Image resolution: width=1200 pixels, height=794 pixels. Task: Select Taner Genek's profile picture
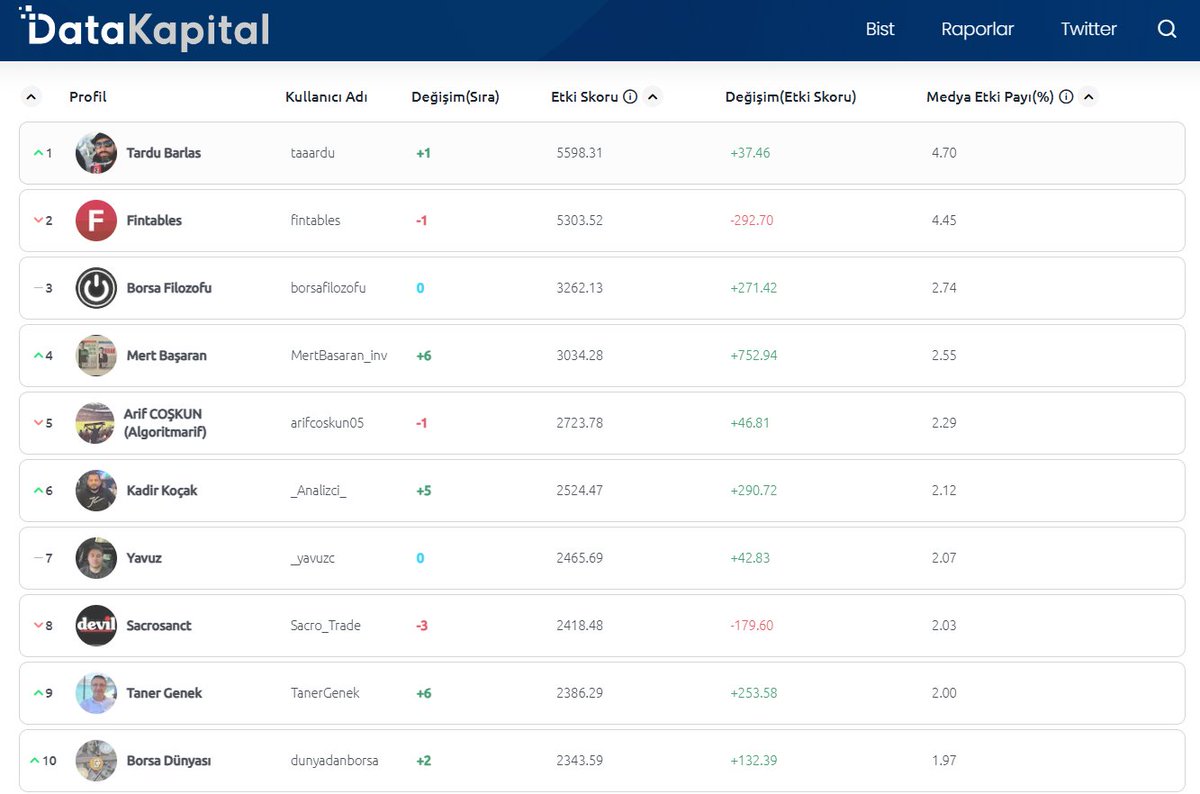click(x=95, y=692)
